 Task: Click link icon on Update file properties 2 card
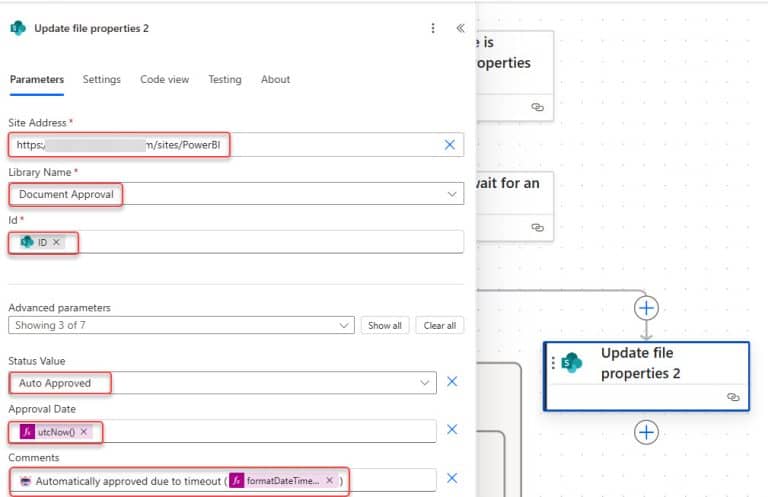pyautogui.click(x=733, y=397)
